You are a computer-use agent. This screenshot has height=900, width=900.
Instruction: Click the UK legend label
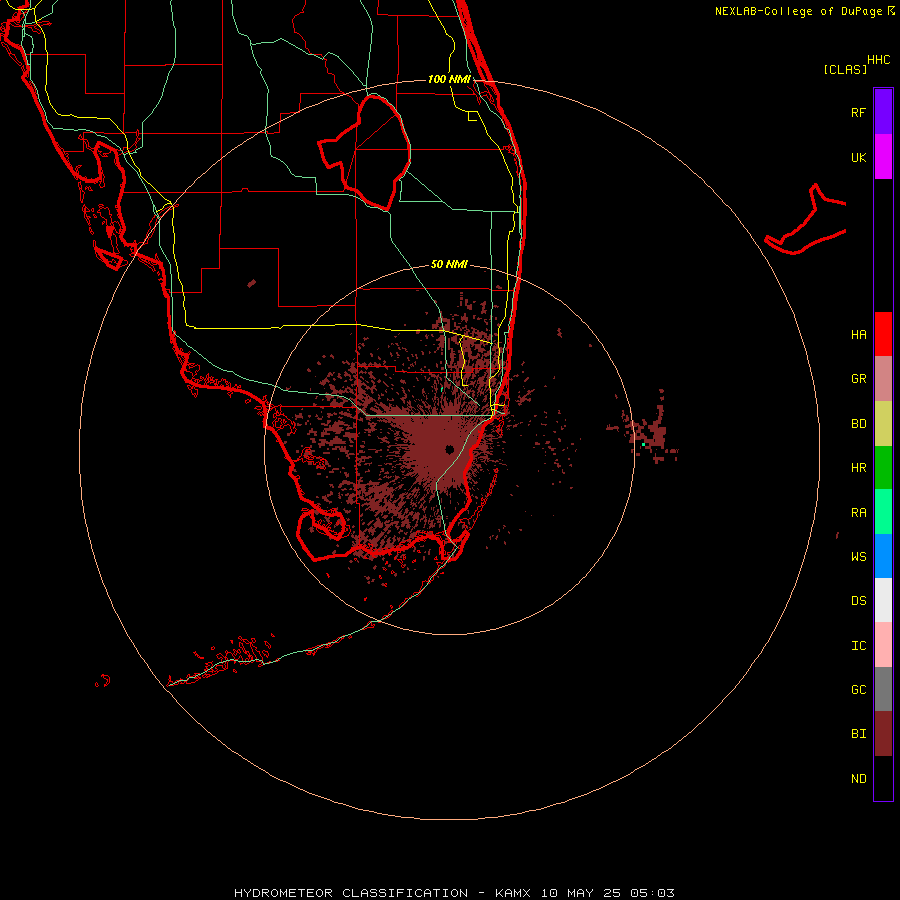(858, 157)
